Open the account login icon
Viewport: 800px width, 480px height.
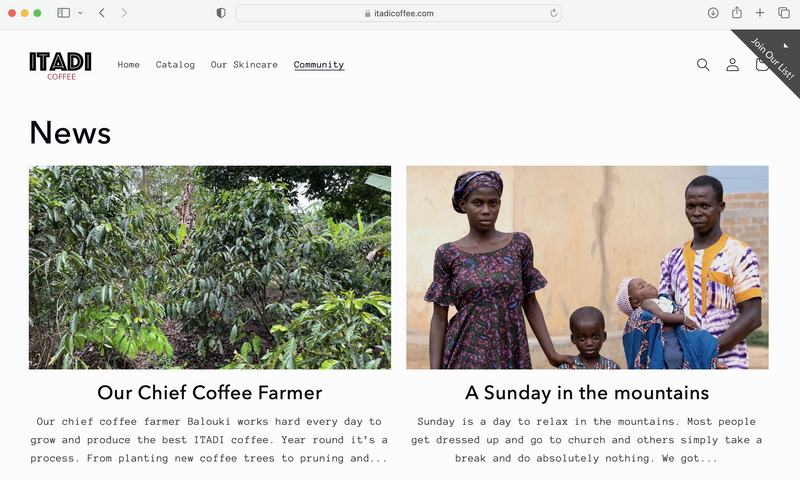(x=733, y=65)
